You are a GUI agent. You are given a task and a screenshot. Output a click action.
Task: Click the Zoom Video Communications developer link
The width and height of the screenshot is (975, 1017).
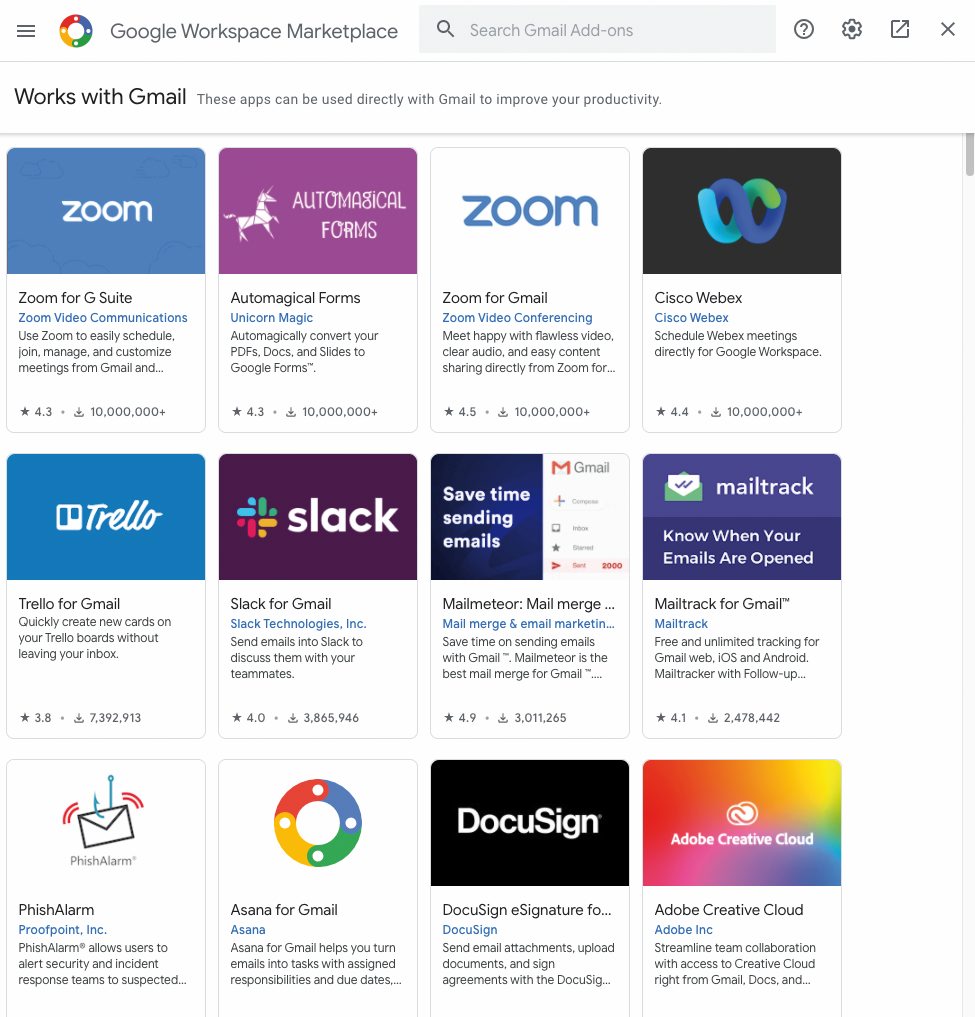[x=102, y=318]
